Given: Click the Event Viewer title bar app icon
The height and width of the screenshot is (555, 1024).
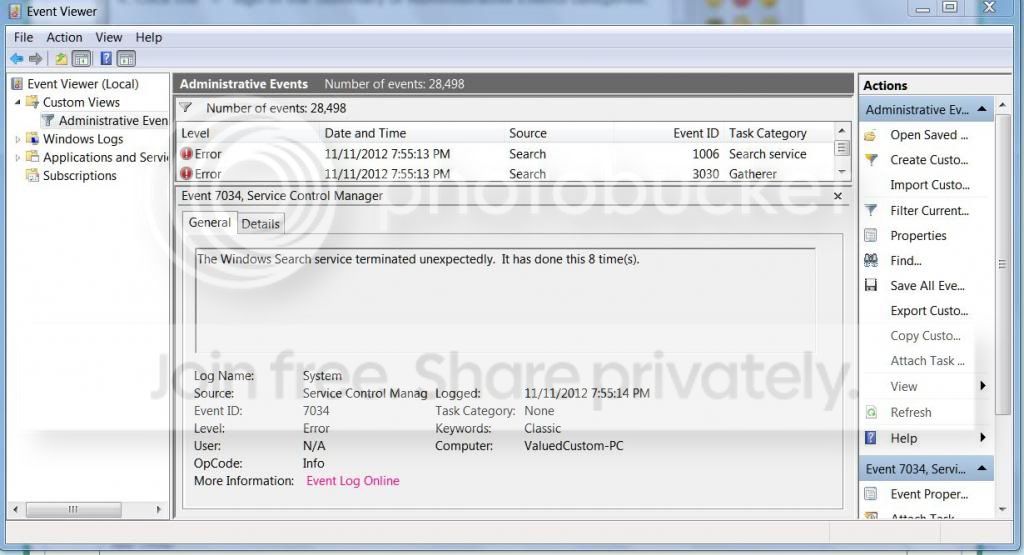Looking at the screenshot, I should tap(15, 11).
